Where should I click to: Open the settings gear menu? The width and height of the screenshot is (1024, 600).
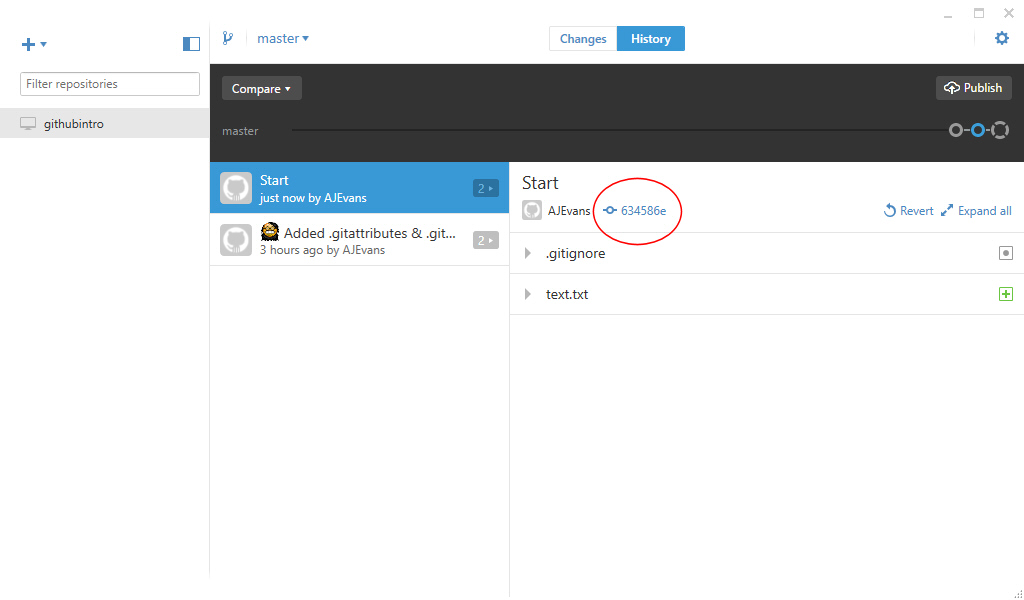click(1001, 38)
